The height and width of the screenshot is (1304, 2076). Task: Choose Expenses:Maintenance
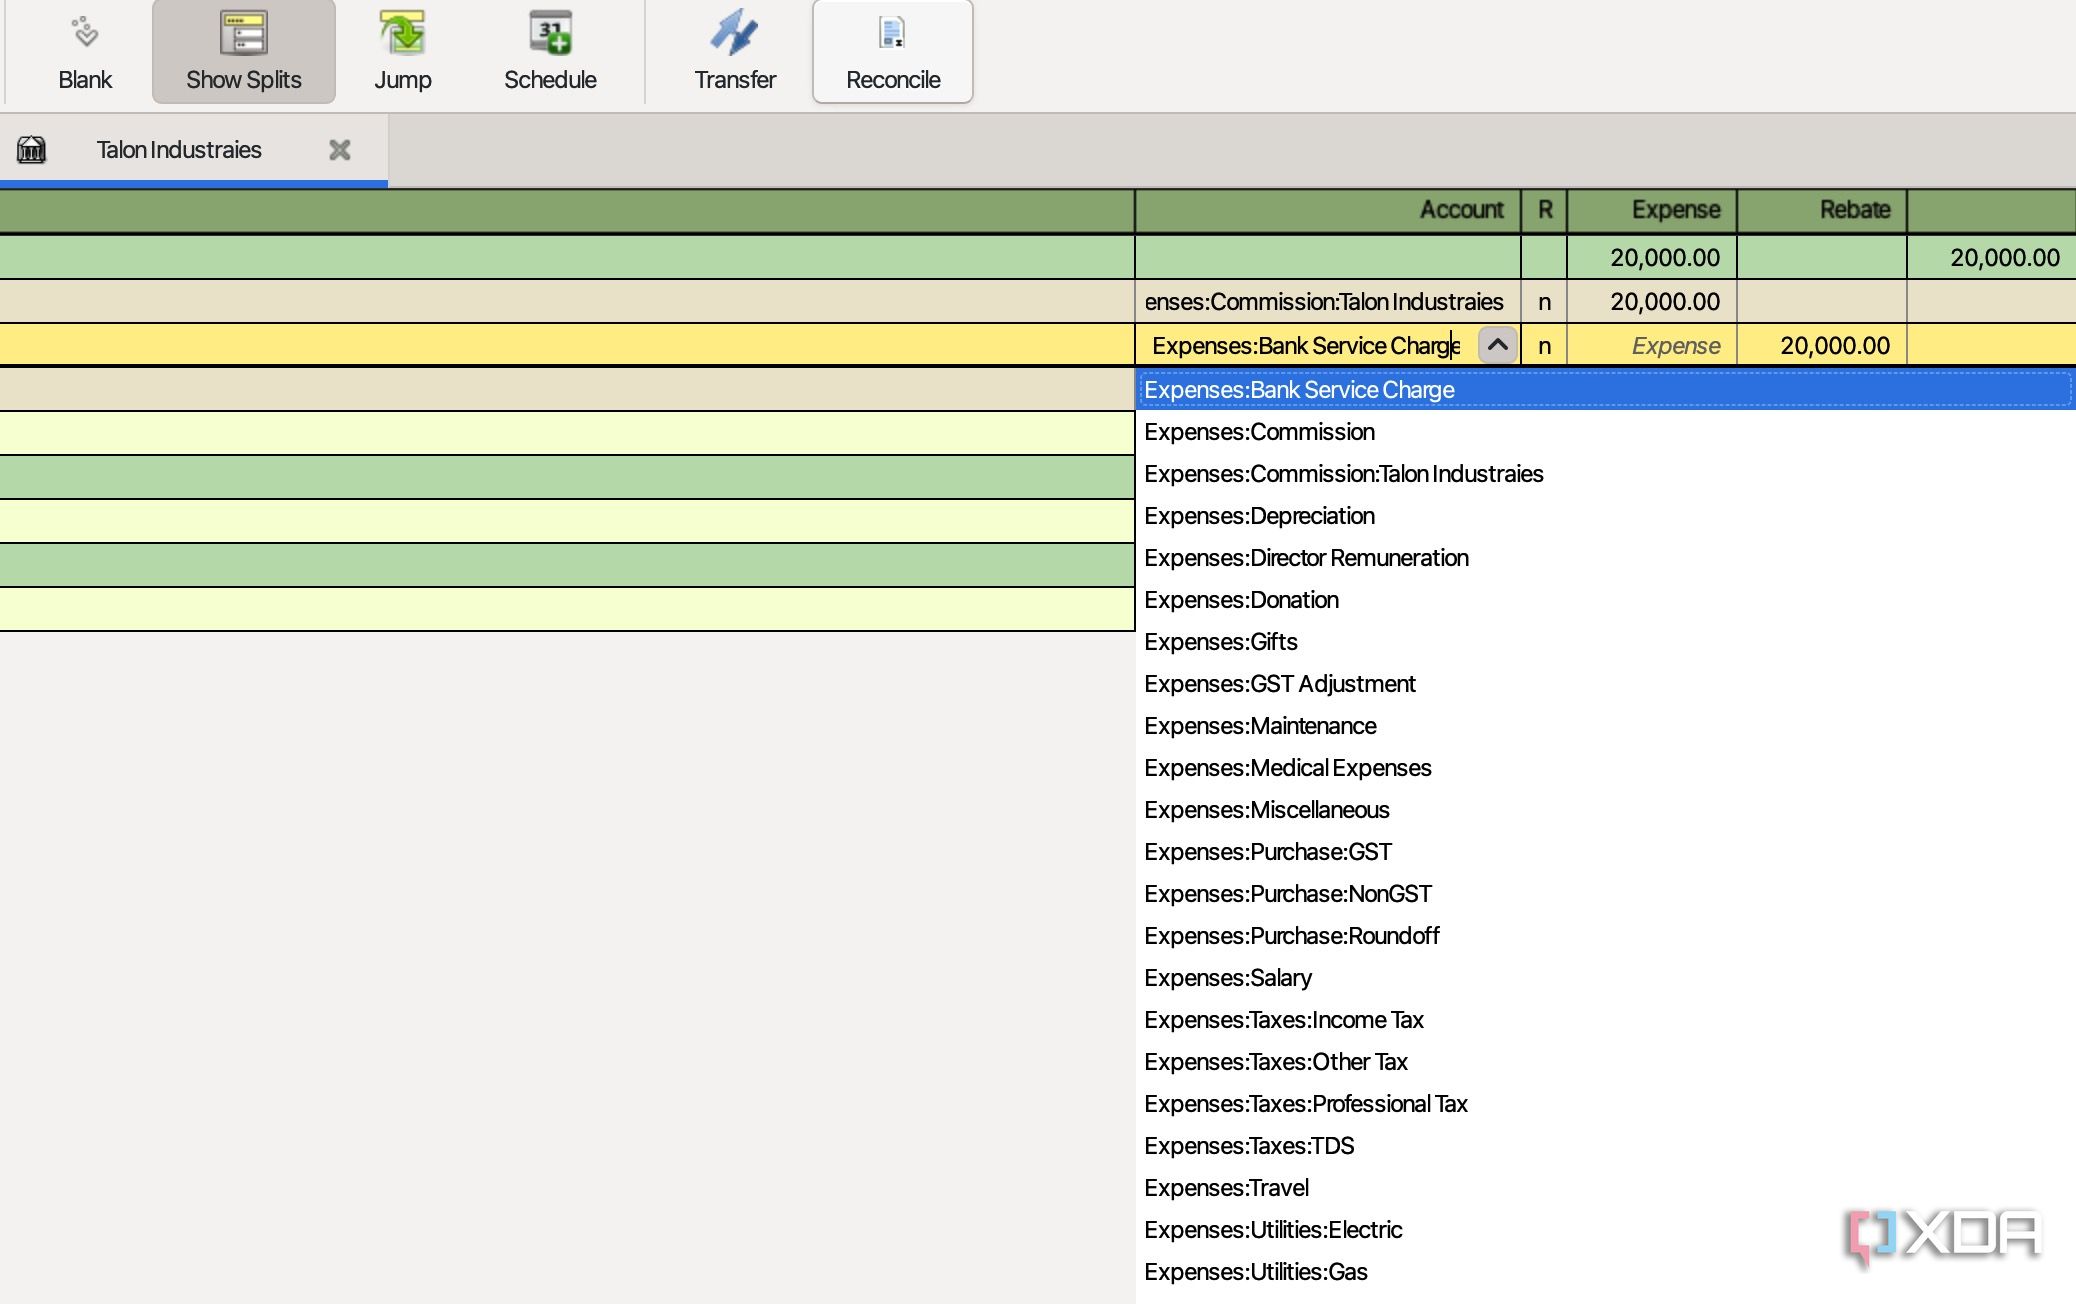1605,726
